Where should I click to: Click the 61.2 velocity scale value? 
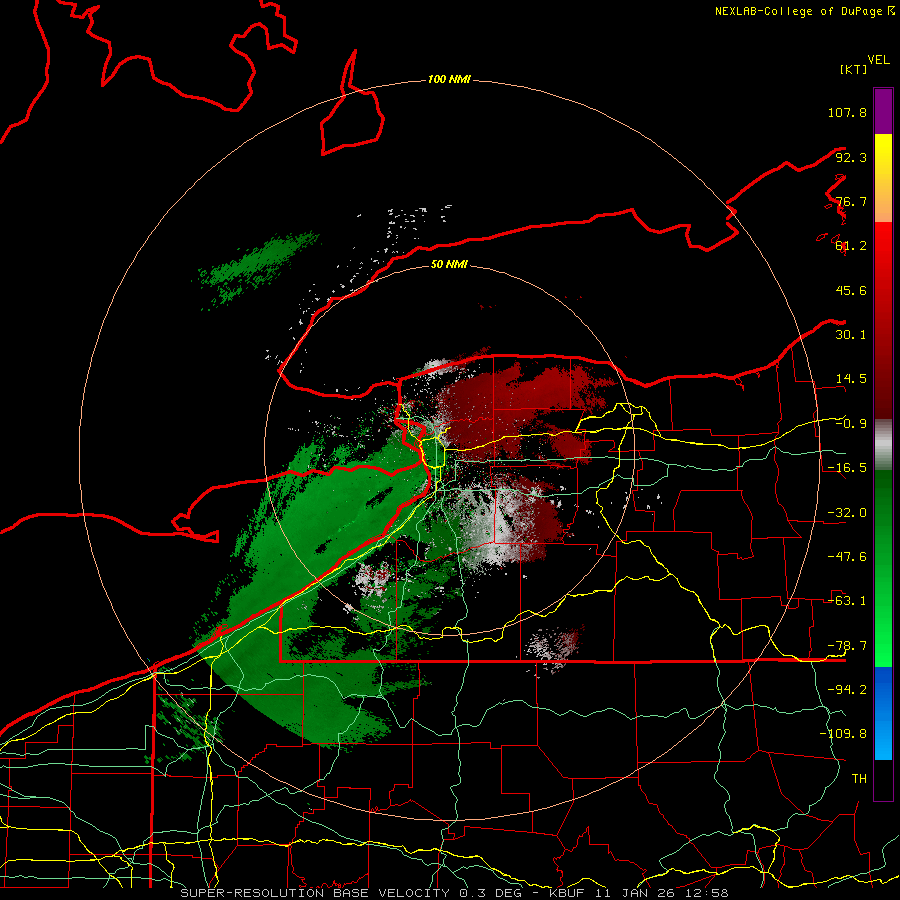pyautogui.click(x=851, y=246)
